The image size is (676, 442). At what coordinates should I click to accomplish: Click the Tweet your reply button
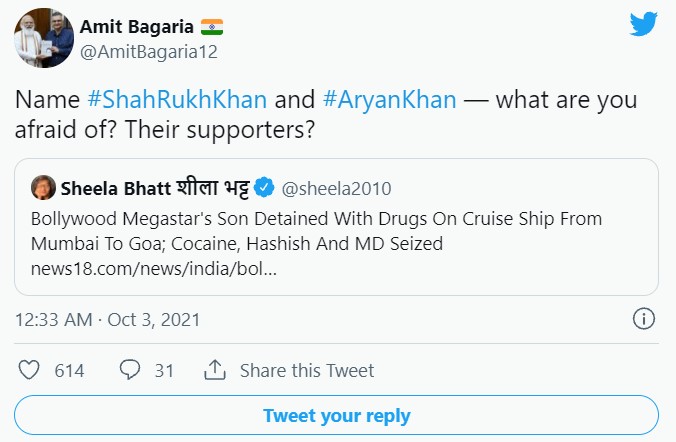[x=337, y=415]
